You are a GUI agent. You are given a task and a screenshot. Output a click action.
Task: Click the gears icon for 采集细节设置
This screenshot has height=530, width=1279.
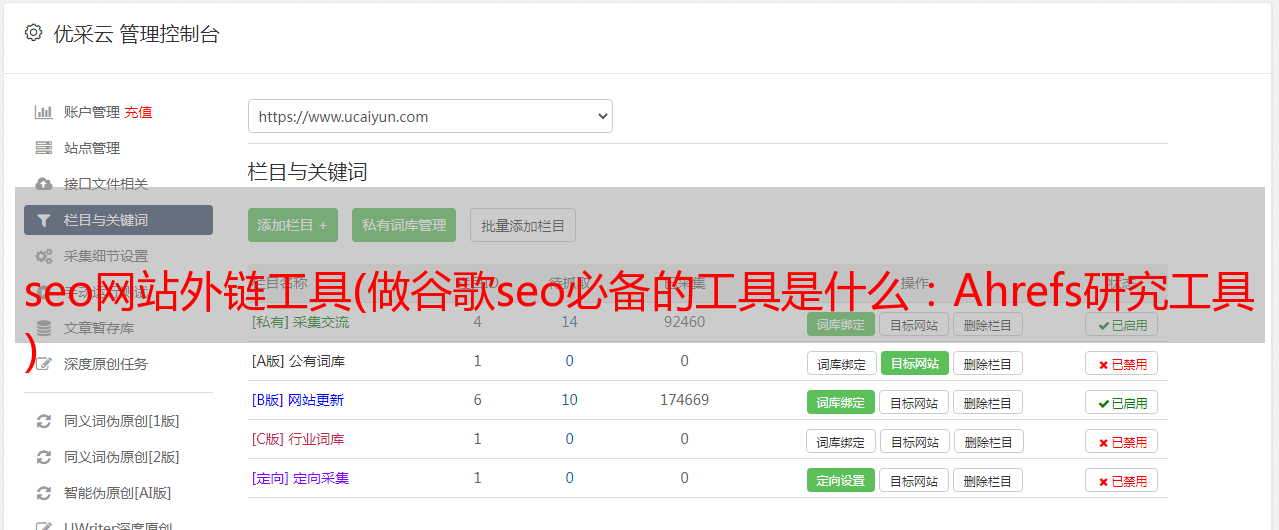click(43, 256)
